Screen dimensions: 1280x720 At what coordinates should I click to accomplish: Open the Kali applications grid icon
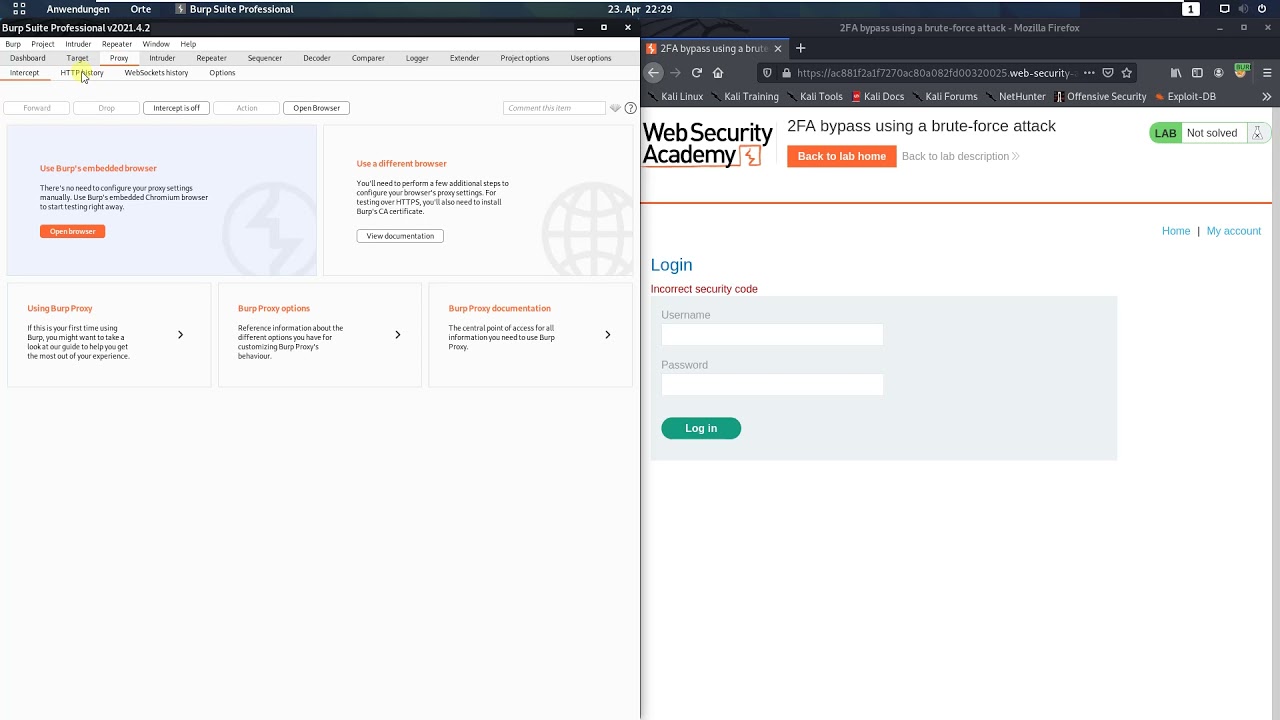[x=19, y=9]
